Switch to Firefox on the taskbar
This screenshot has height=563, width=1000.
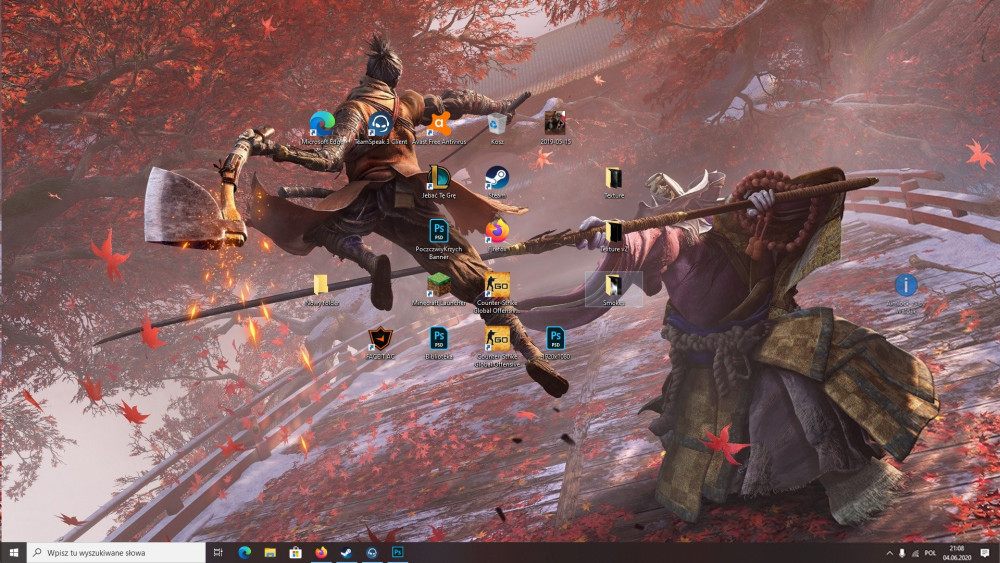click(x=321, y=552)
